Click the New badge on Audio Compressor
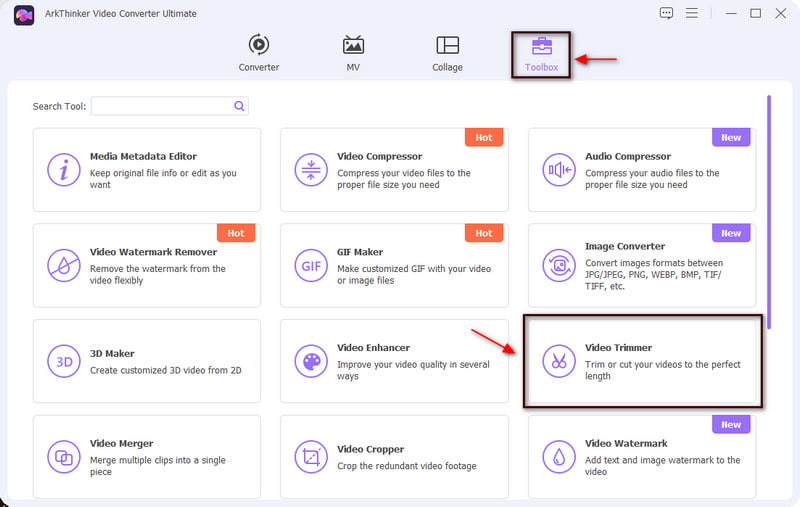Image resolution: width=800 pixels, height=507 pixels. 731,137
